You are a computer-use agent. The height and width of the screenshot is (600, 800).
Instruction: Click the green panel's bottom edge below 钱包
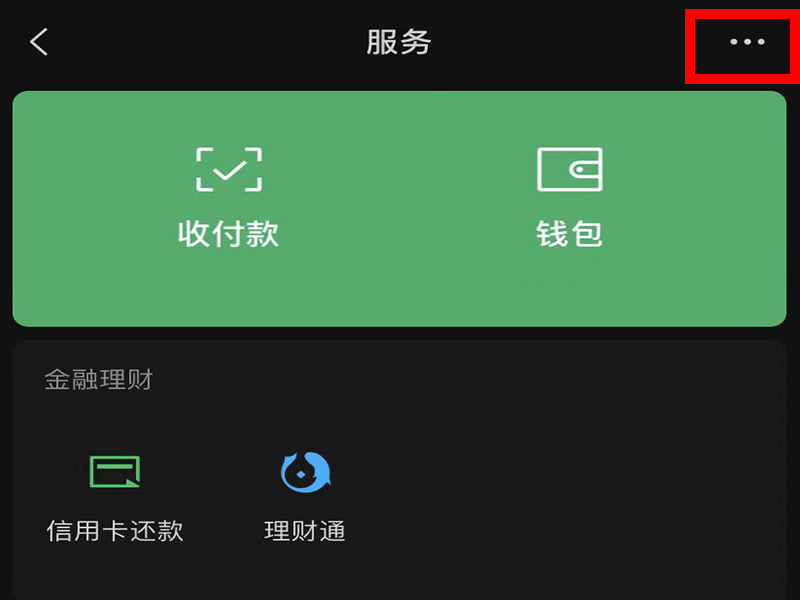569,322
